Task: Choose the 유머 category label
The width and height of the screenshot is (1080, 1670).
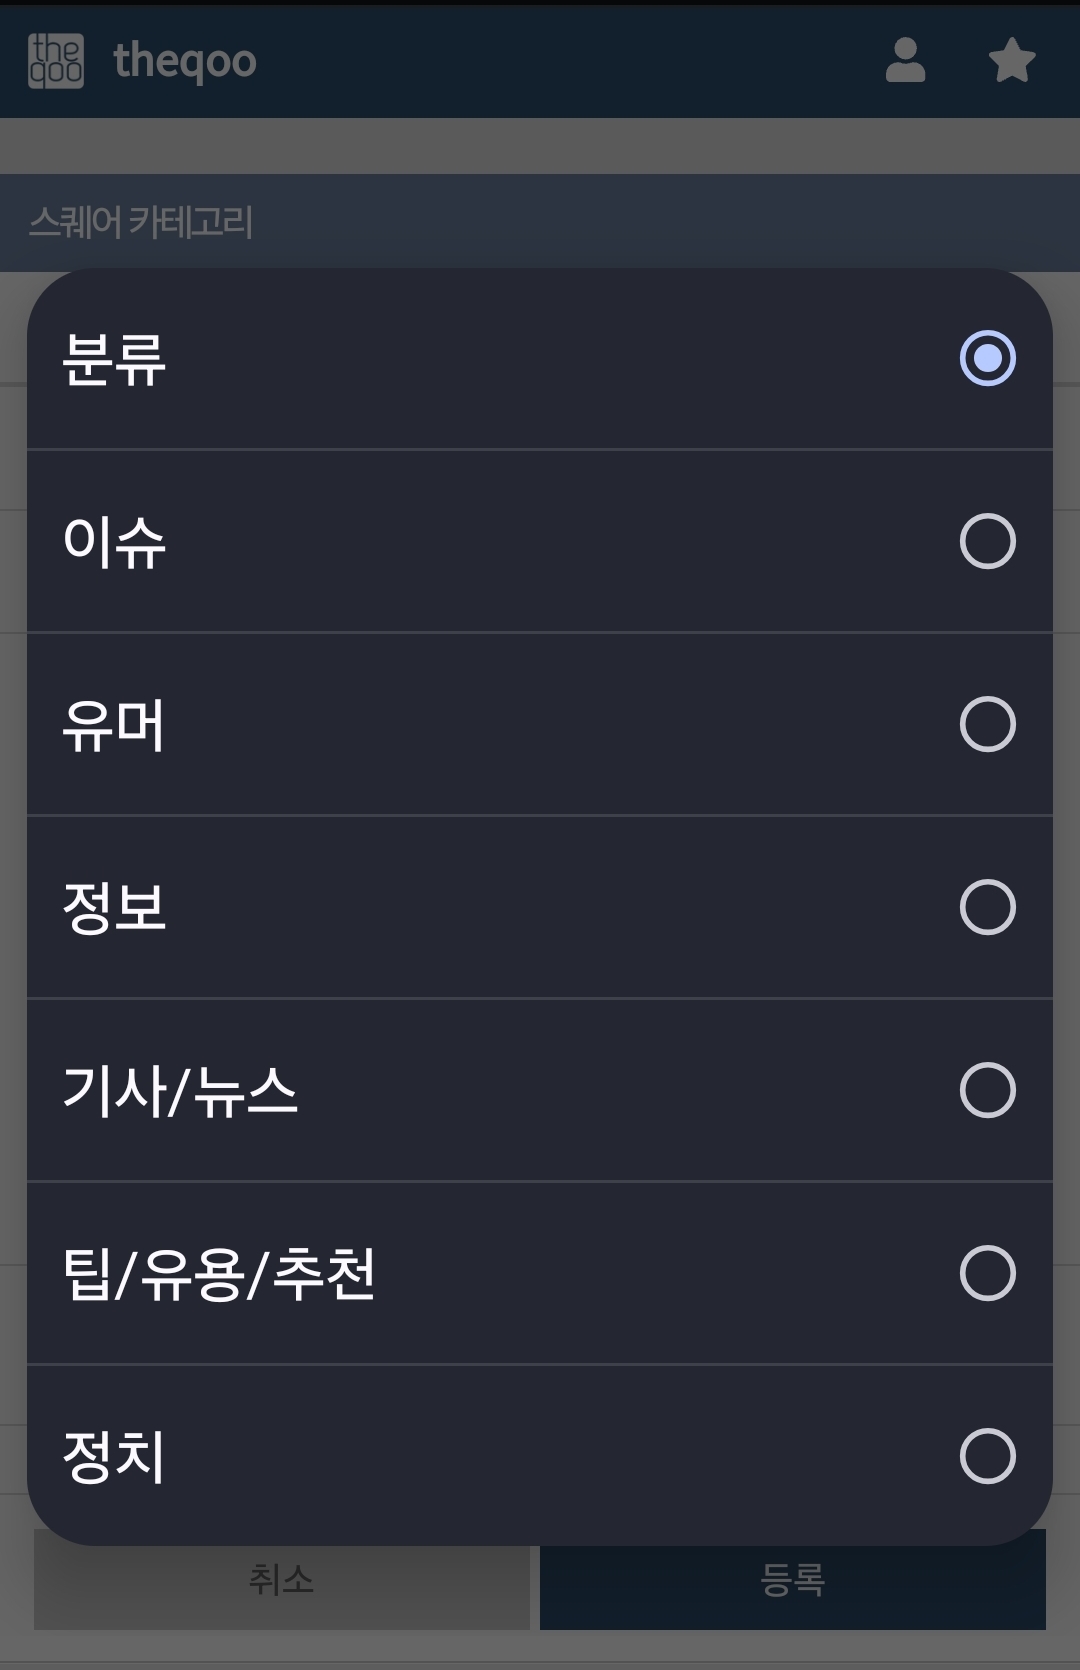Action: click(x=114, y=725)
